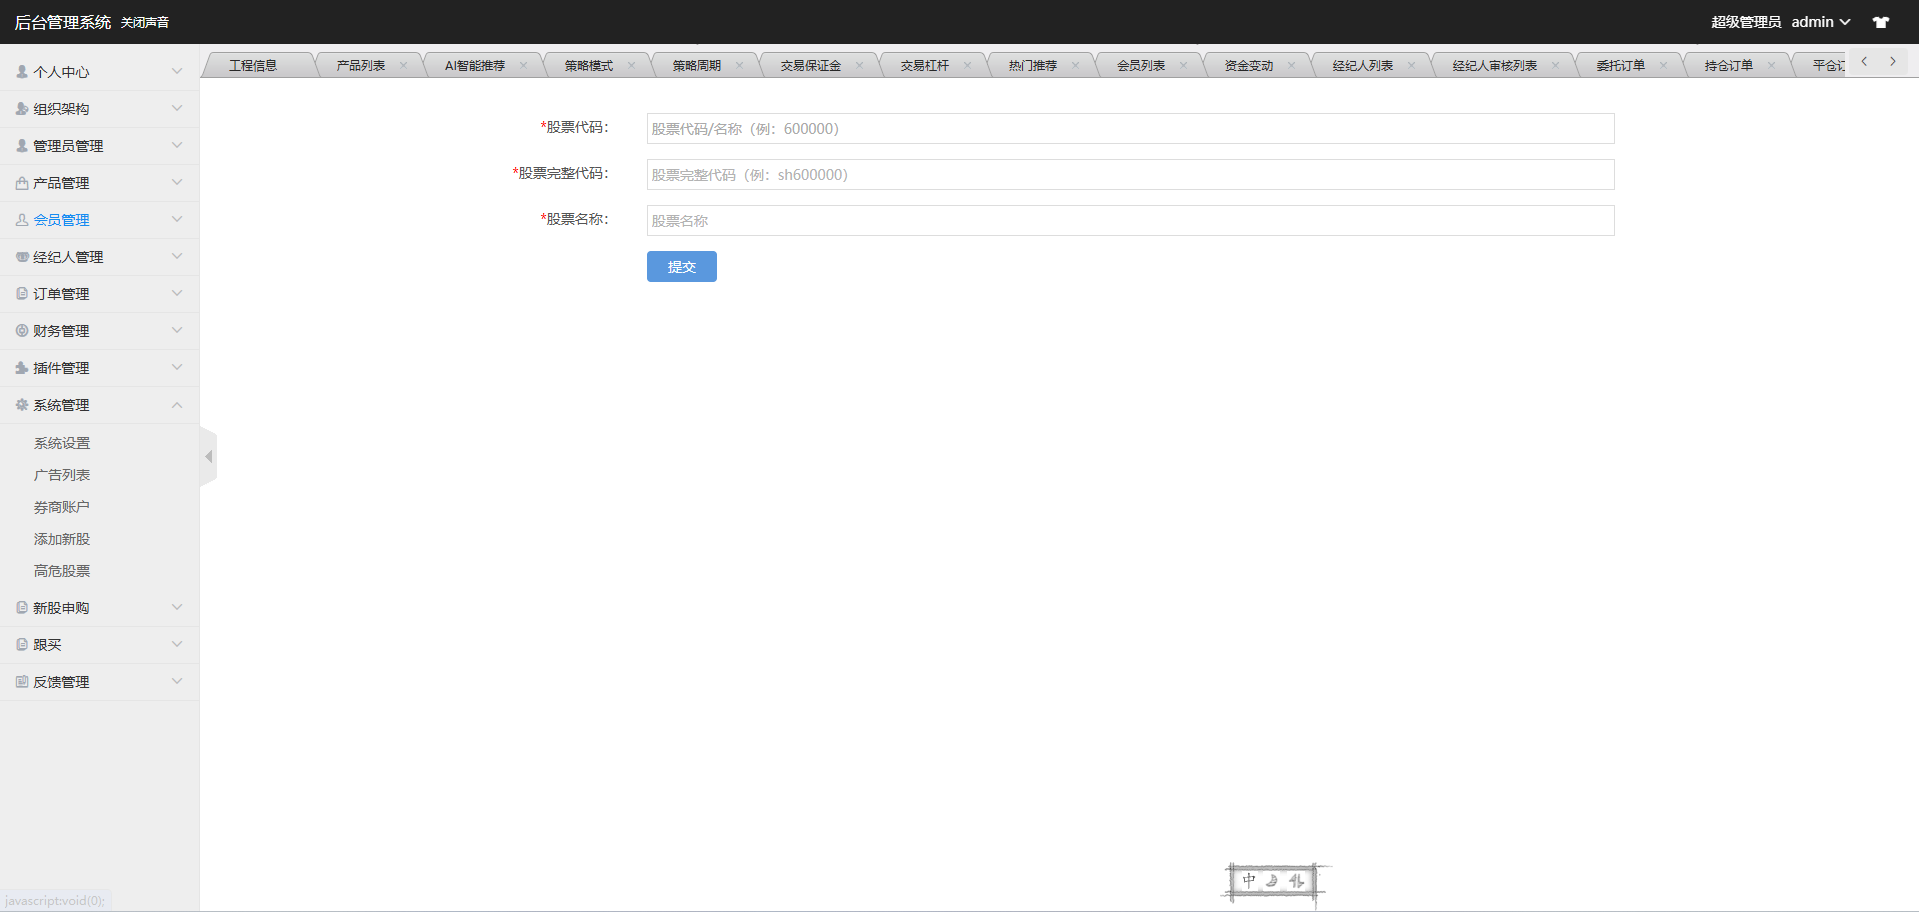Collapse the sidebar with the left arrow handle
The width and height of the screenshot is (1919, 912).
point(208,457)
